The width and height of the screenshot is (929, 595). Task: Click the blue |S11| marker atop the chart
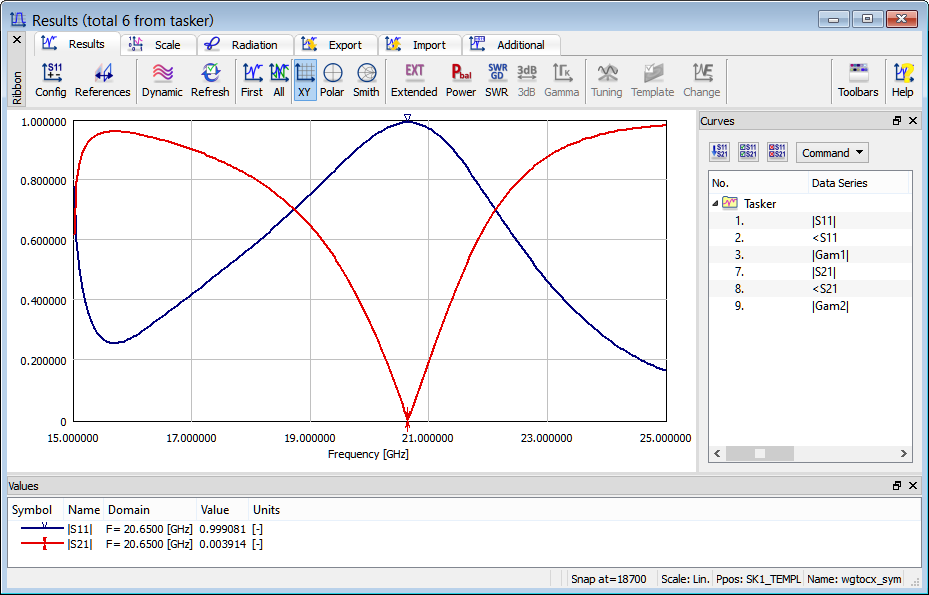tap(407, 118)
